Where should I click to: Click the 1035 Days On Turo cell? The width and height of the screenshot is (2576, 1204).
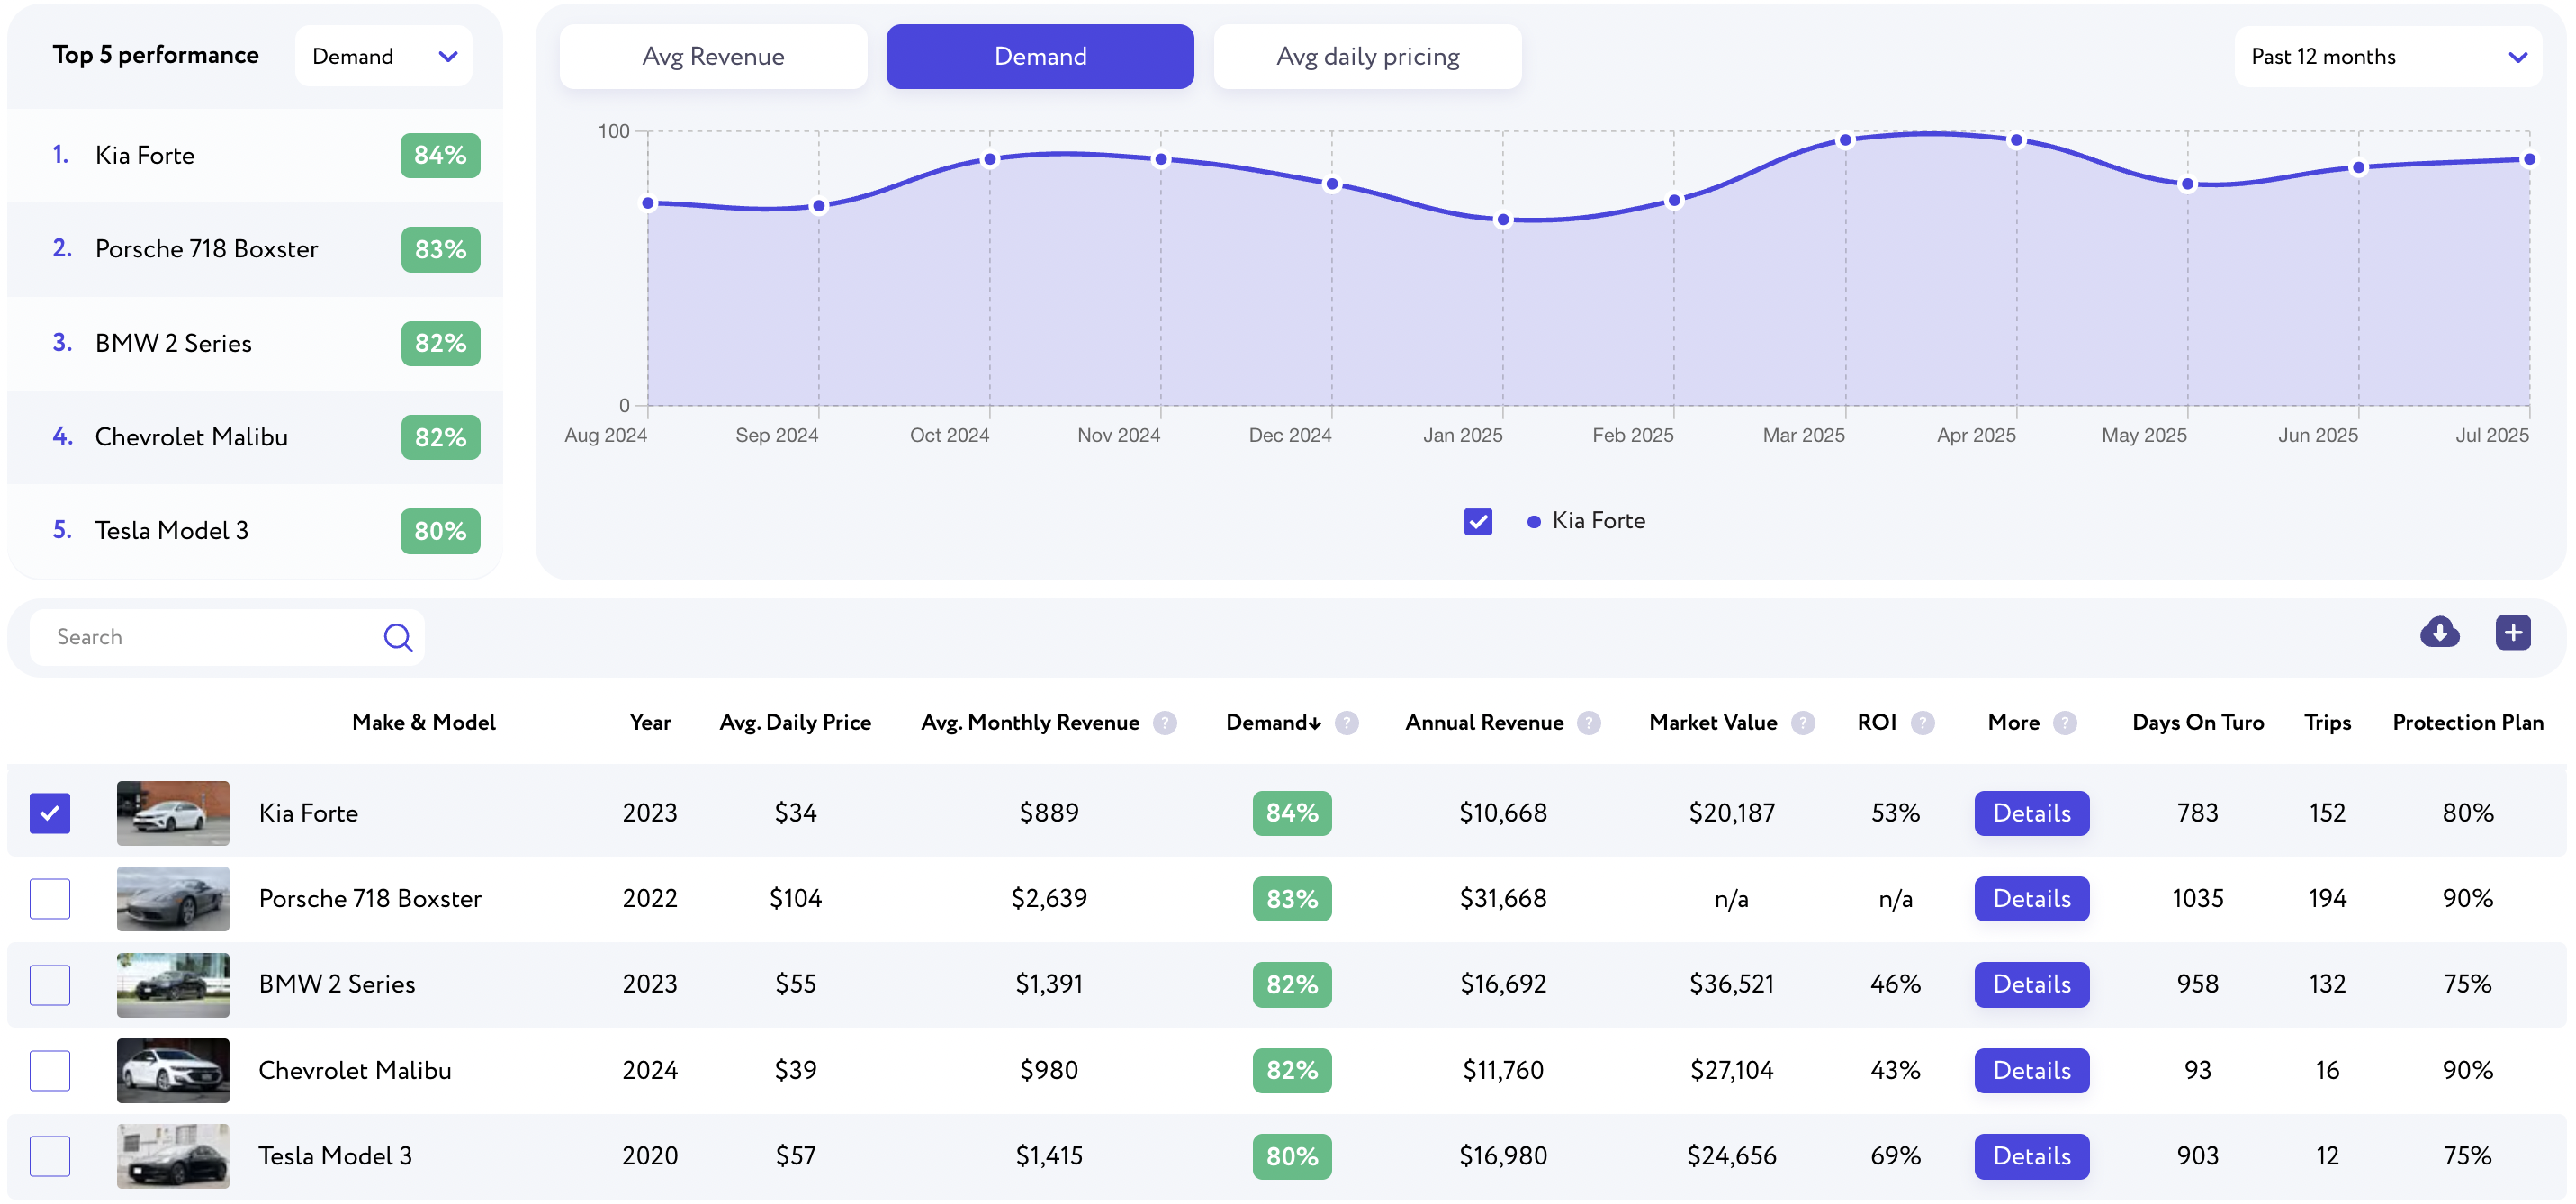[2198, 898]
